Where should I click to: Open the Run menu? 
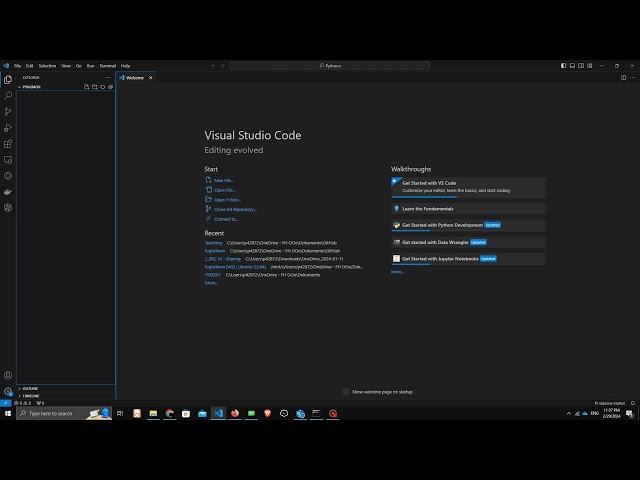[x=91, y=66]
